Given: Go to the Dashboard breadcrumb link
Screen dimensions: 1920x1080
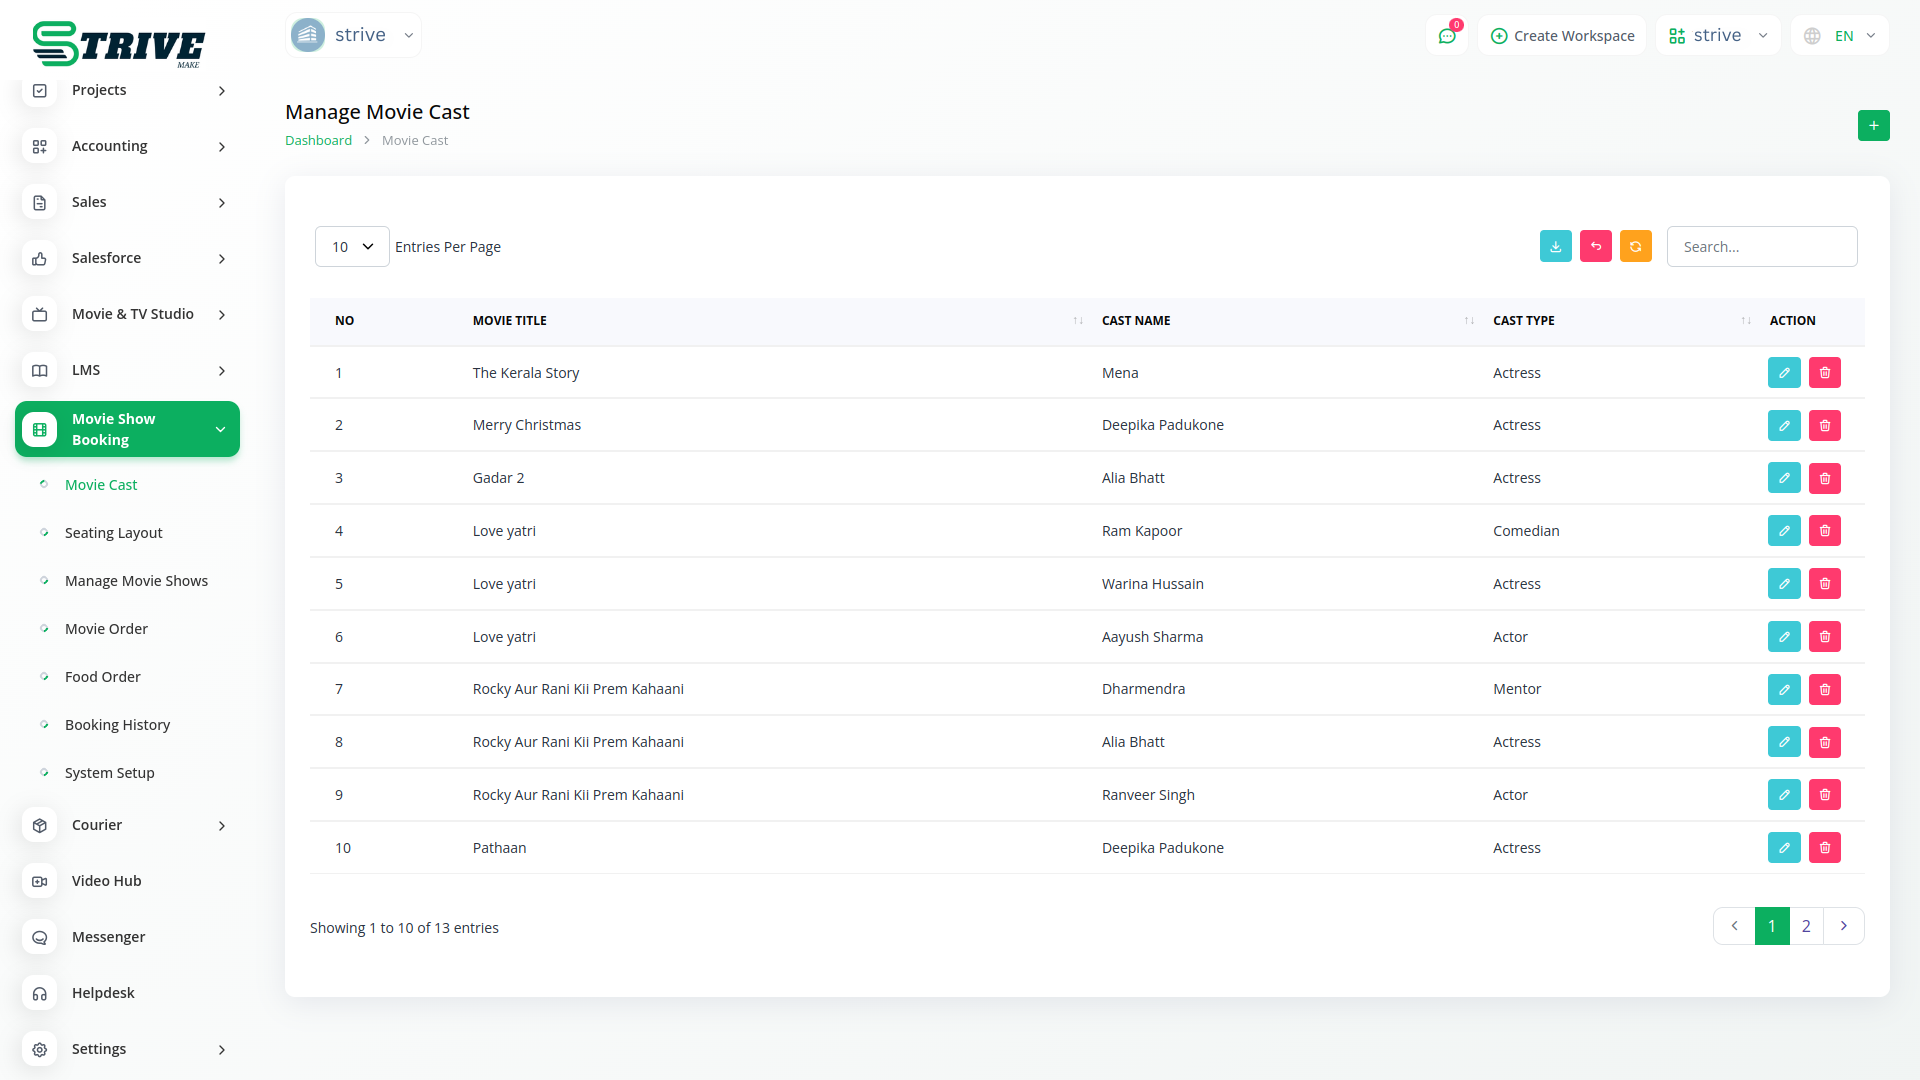Looking at the screenshot, I should (x=318, y=141).
